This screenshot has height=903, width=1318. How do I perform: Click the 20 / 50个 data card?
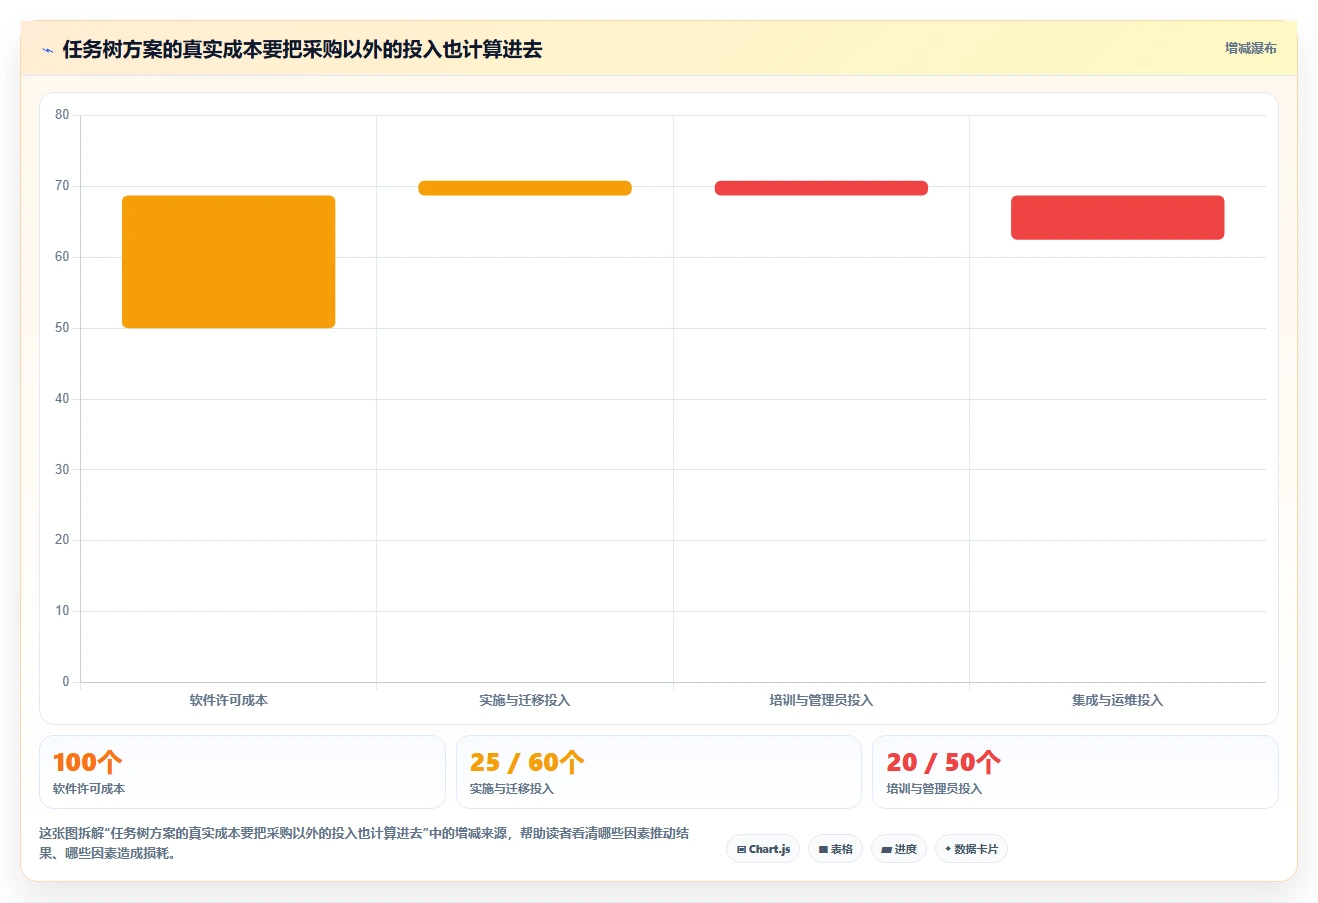tap(1075, 772)
